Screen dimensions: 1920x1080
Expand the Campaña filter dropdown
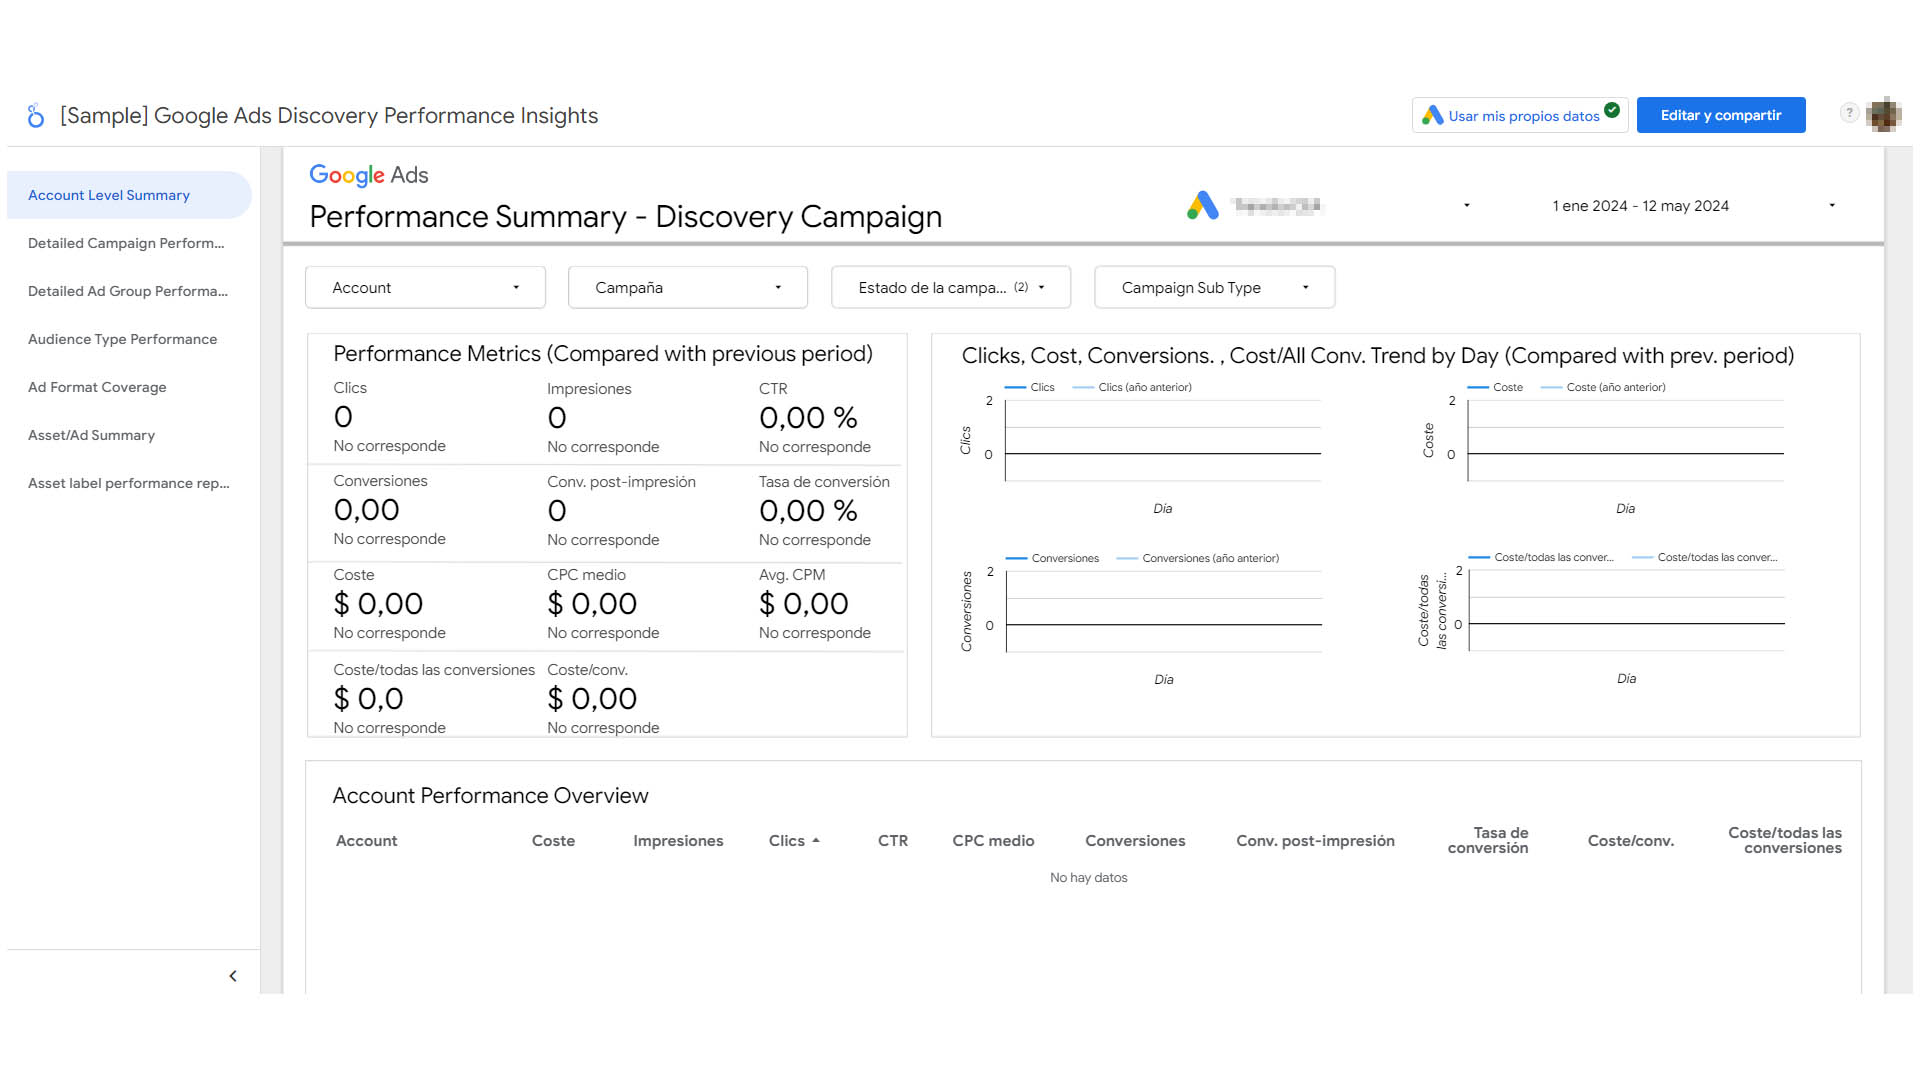pos(687,288)
